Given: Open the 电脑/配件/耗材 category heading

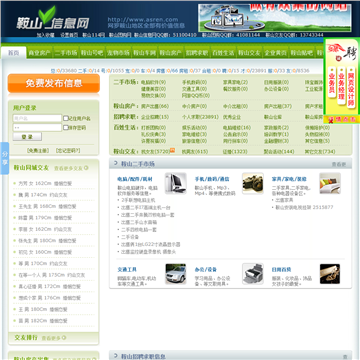Looking at the screenshot, I should (x=135, y=179).
